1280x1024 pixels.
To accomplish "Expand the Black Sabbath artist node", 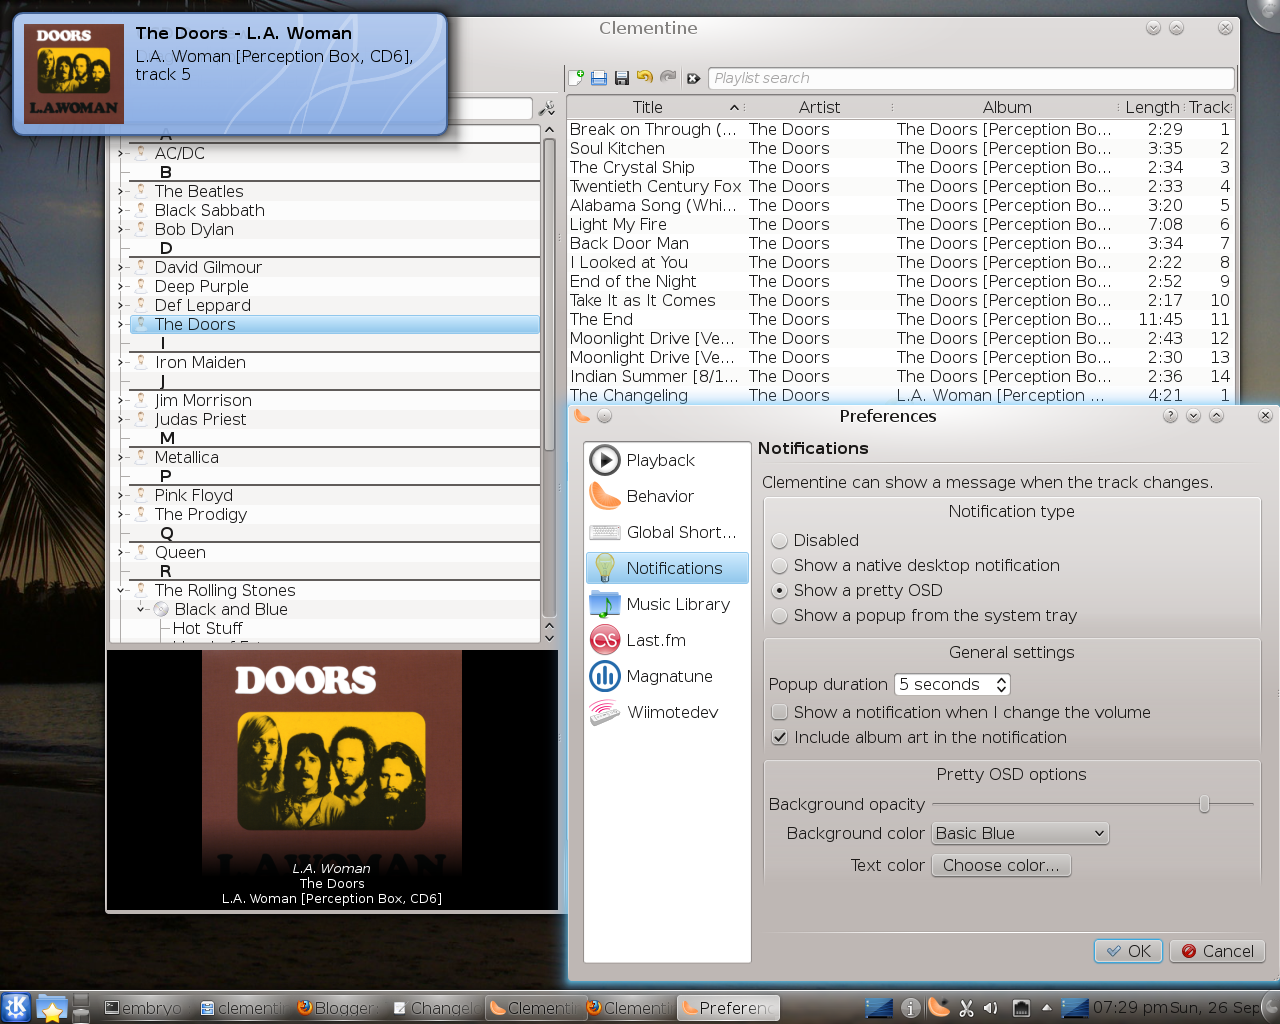I will pyautogui.click(x=120, y=210).
